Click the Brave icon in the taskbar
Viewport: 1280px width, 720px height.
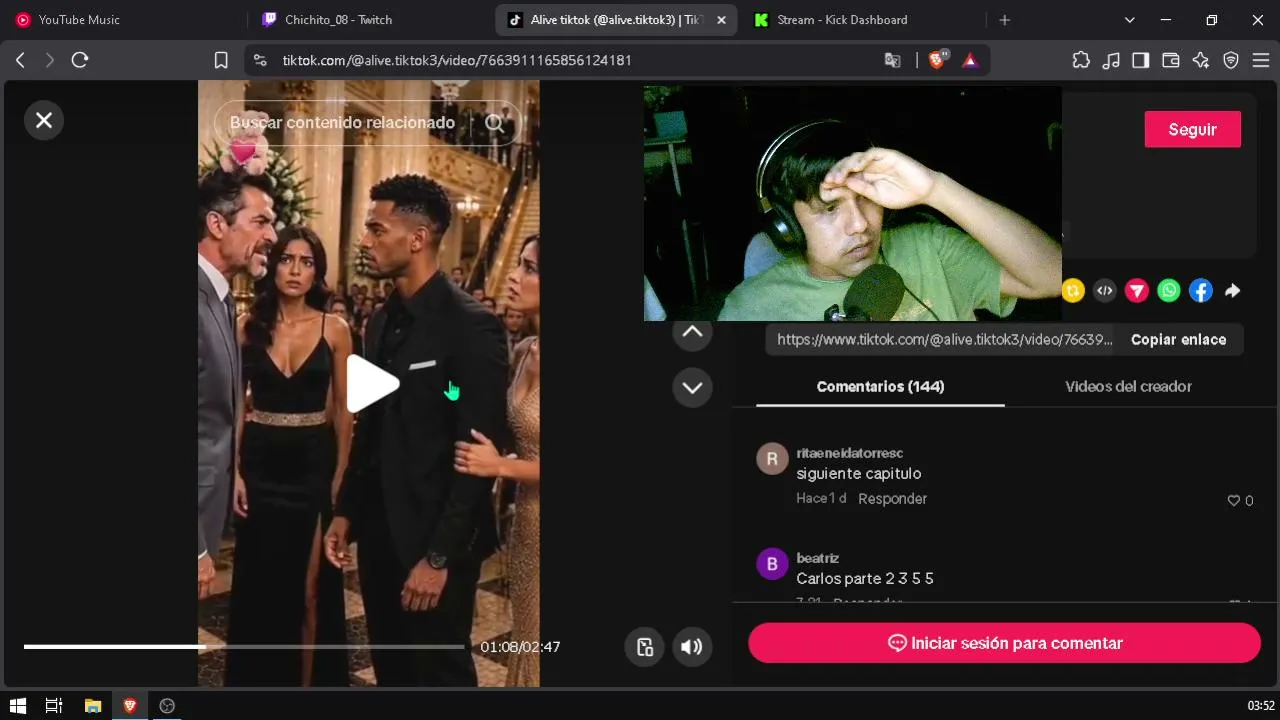point(129,705)
